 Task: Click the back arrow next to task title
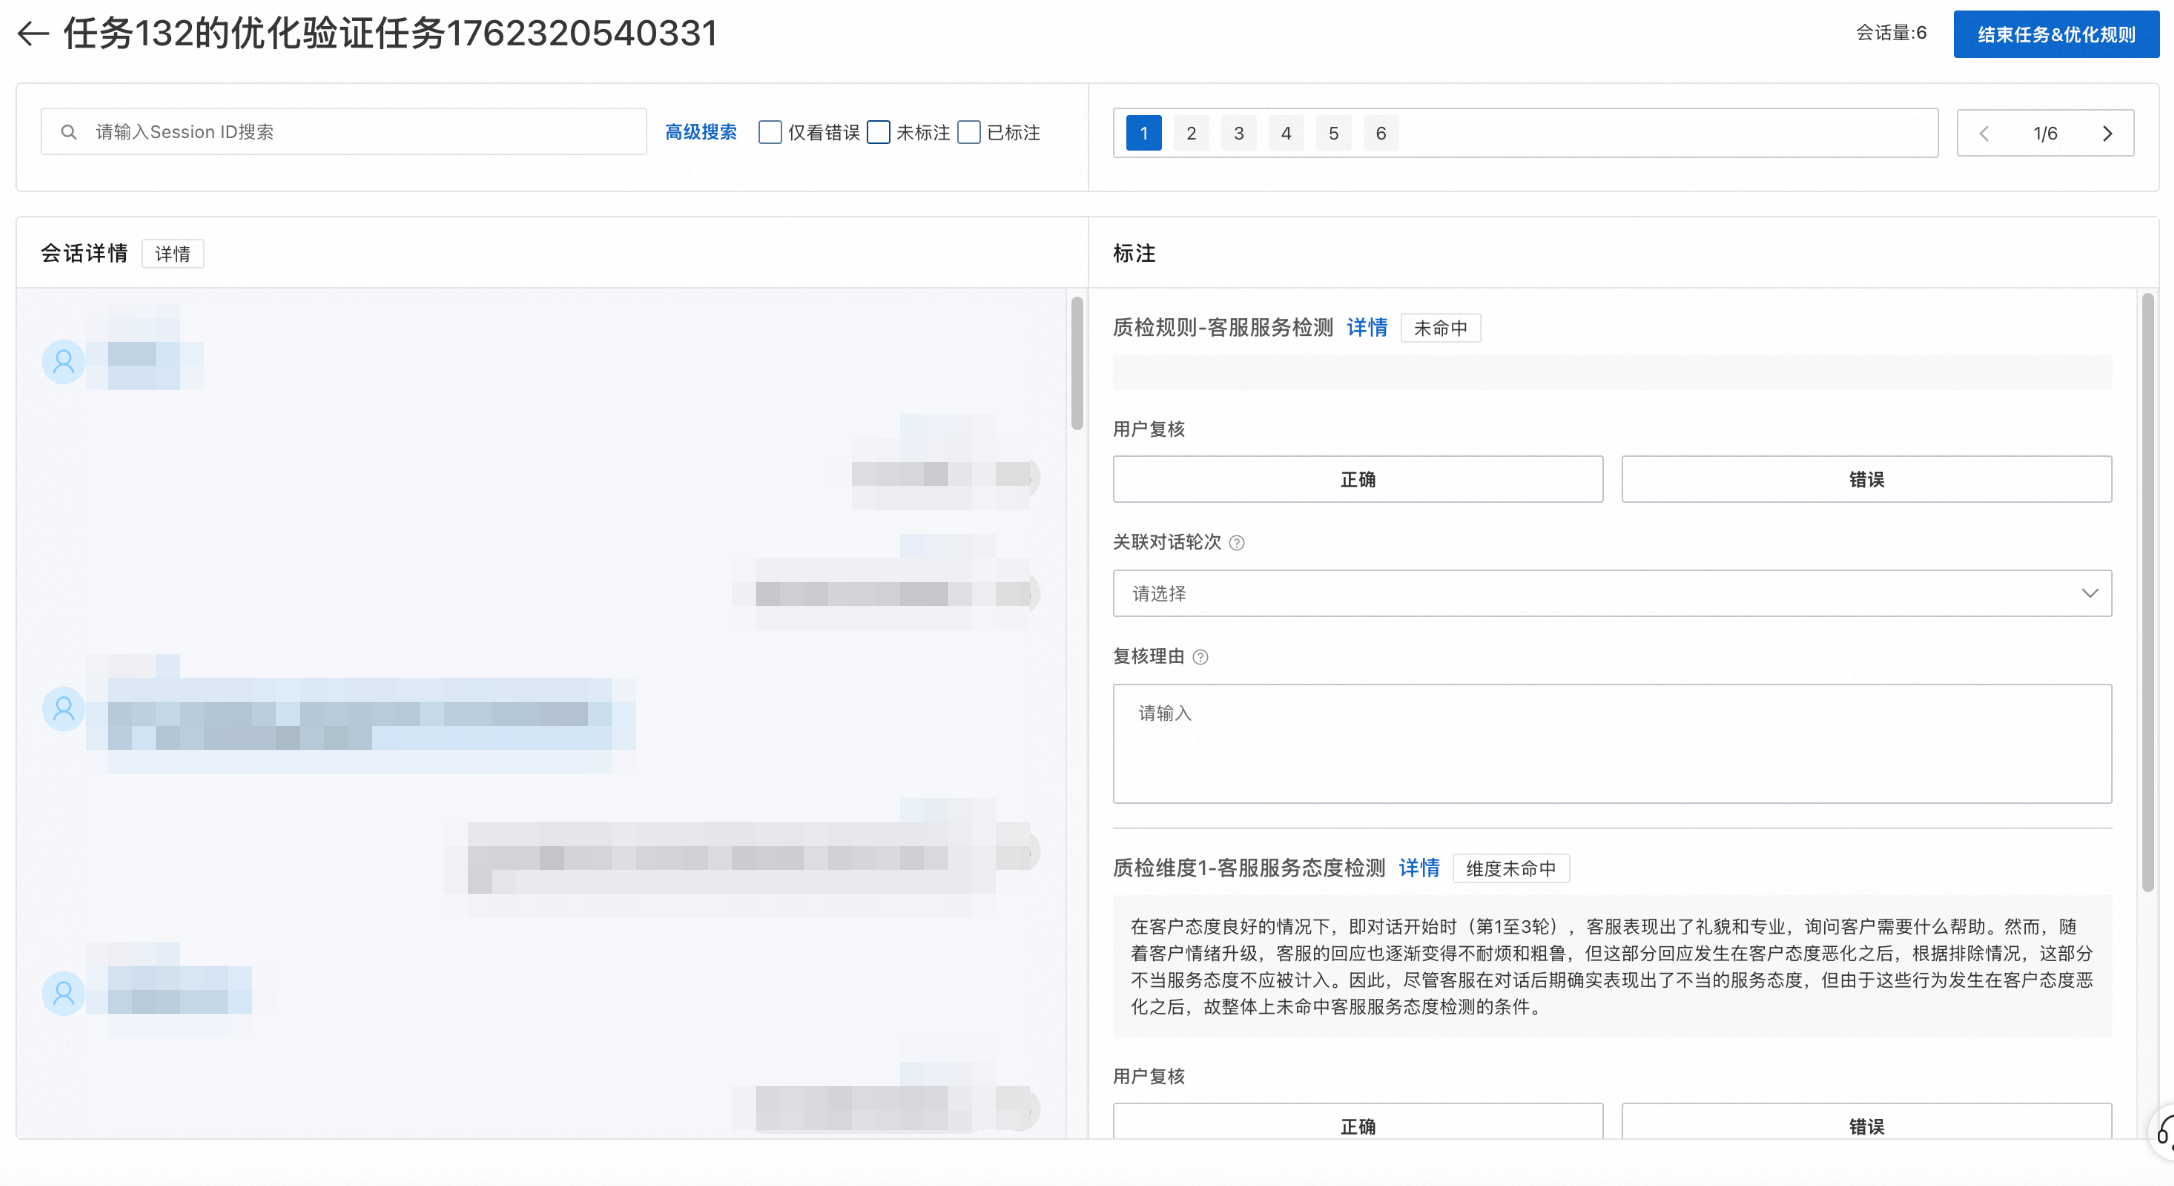33,34
